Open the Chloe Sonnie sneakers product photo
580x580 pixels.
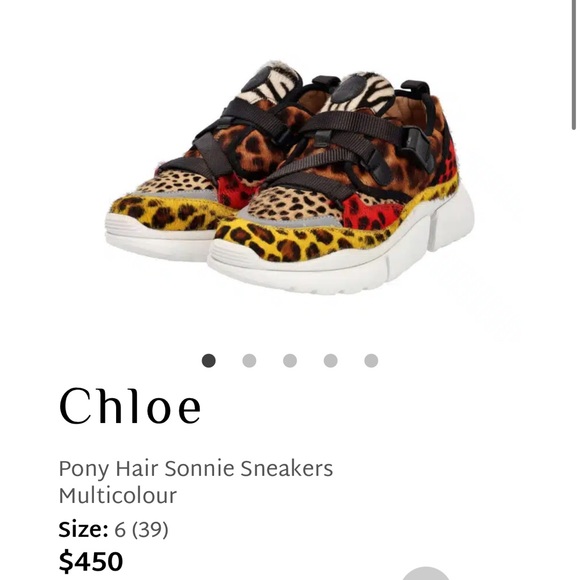click(290, 177)
